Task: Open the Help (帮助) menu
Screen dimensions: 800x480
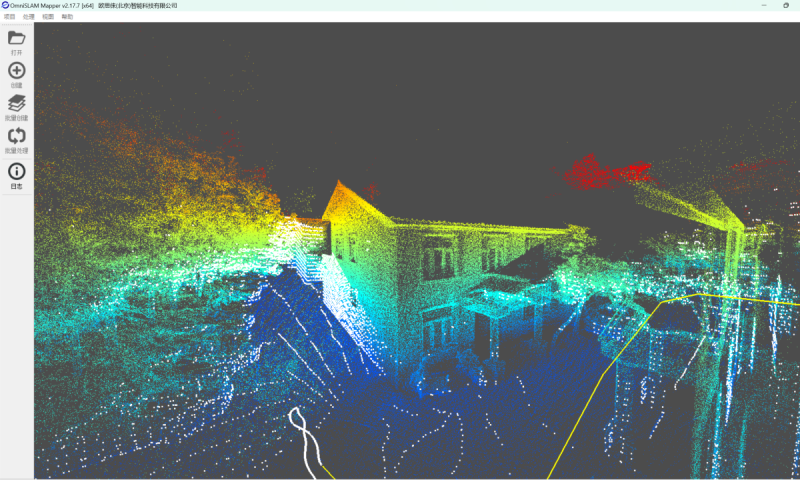Action: point(67,17)
